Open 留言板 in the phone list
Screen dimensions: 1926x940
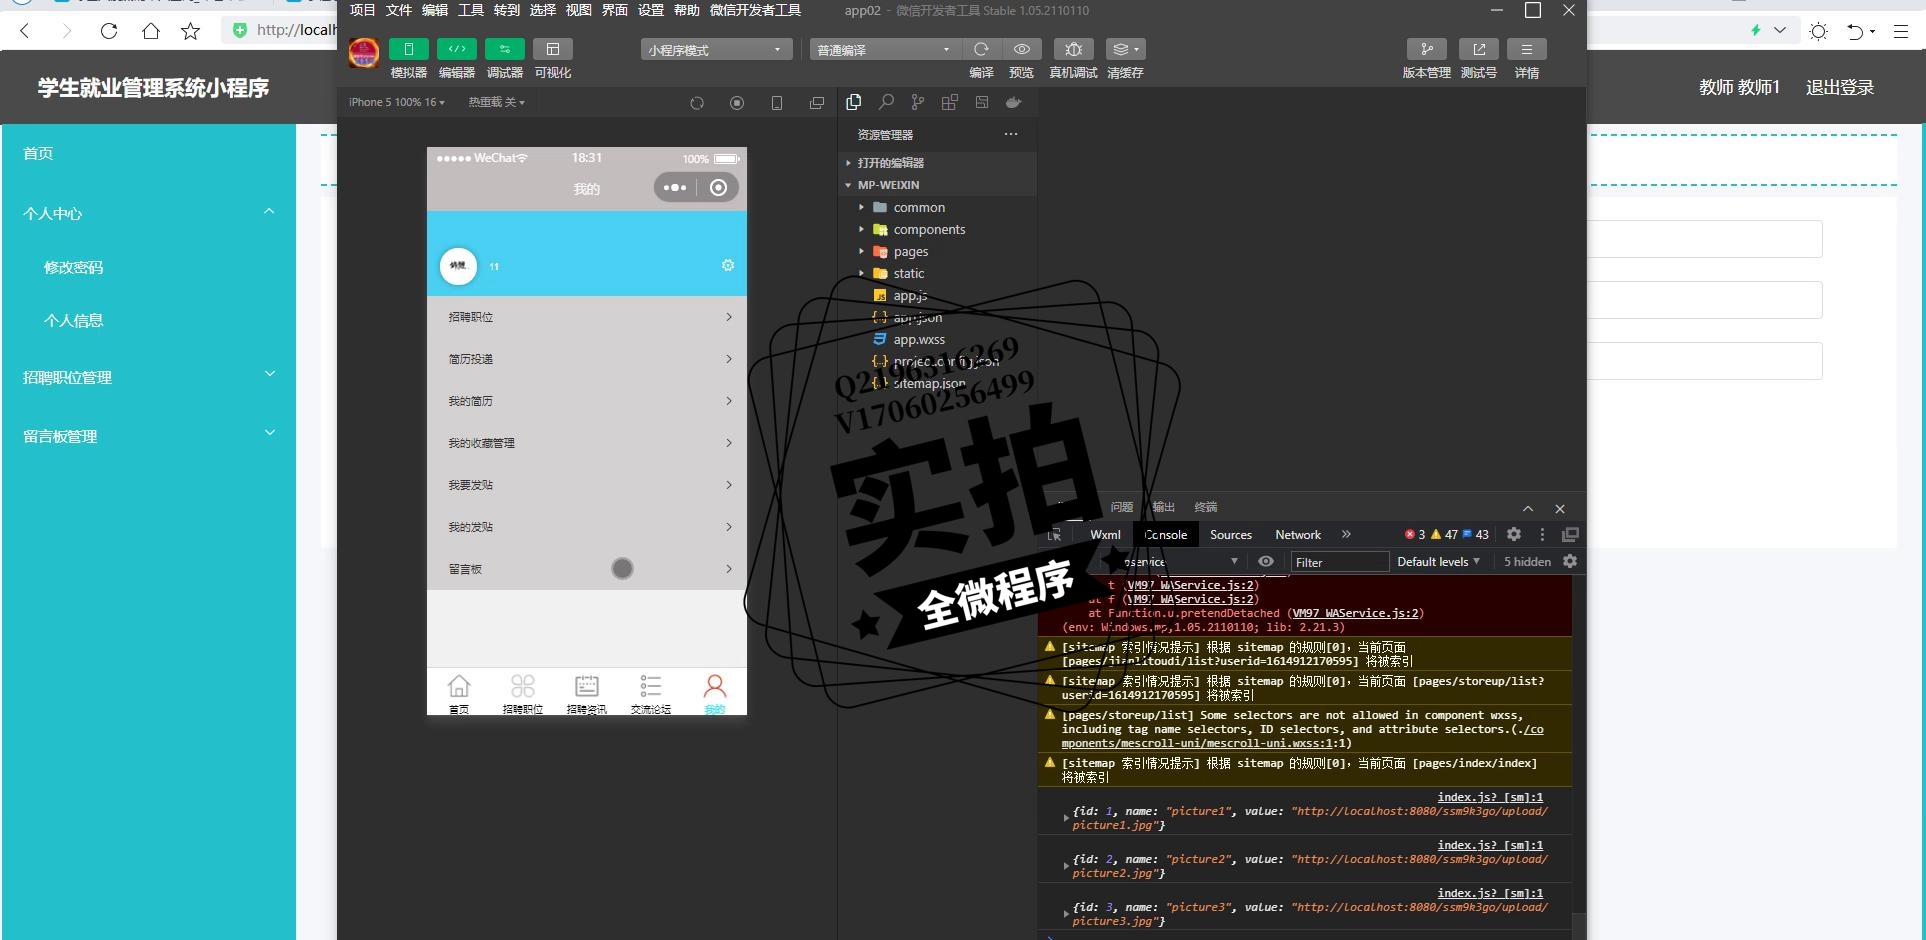coord(587,569)
